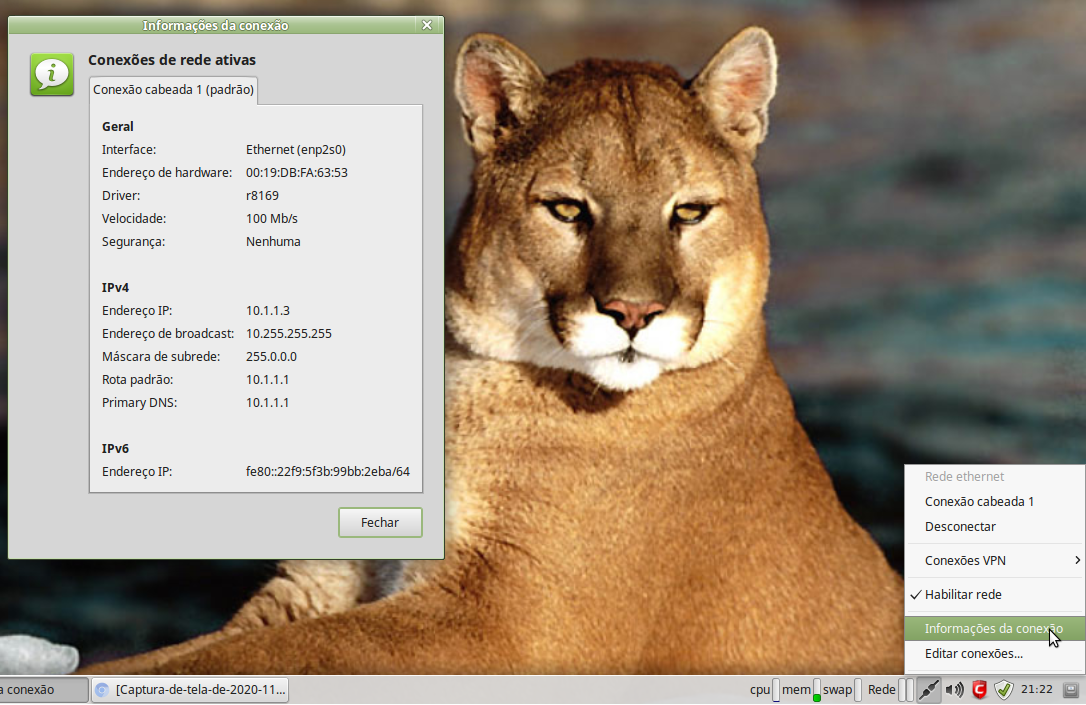
Task: Choose Conexão cabeada 1 in the network menu
Action: 995,501
